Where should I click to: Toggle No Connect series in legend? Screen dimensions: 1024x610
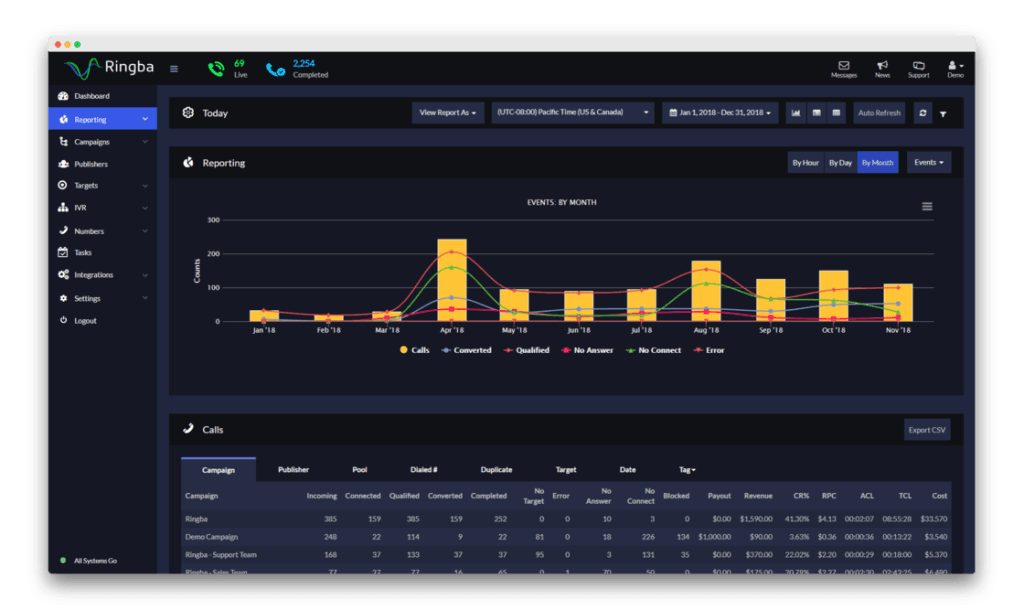coord(654,350)
